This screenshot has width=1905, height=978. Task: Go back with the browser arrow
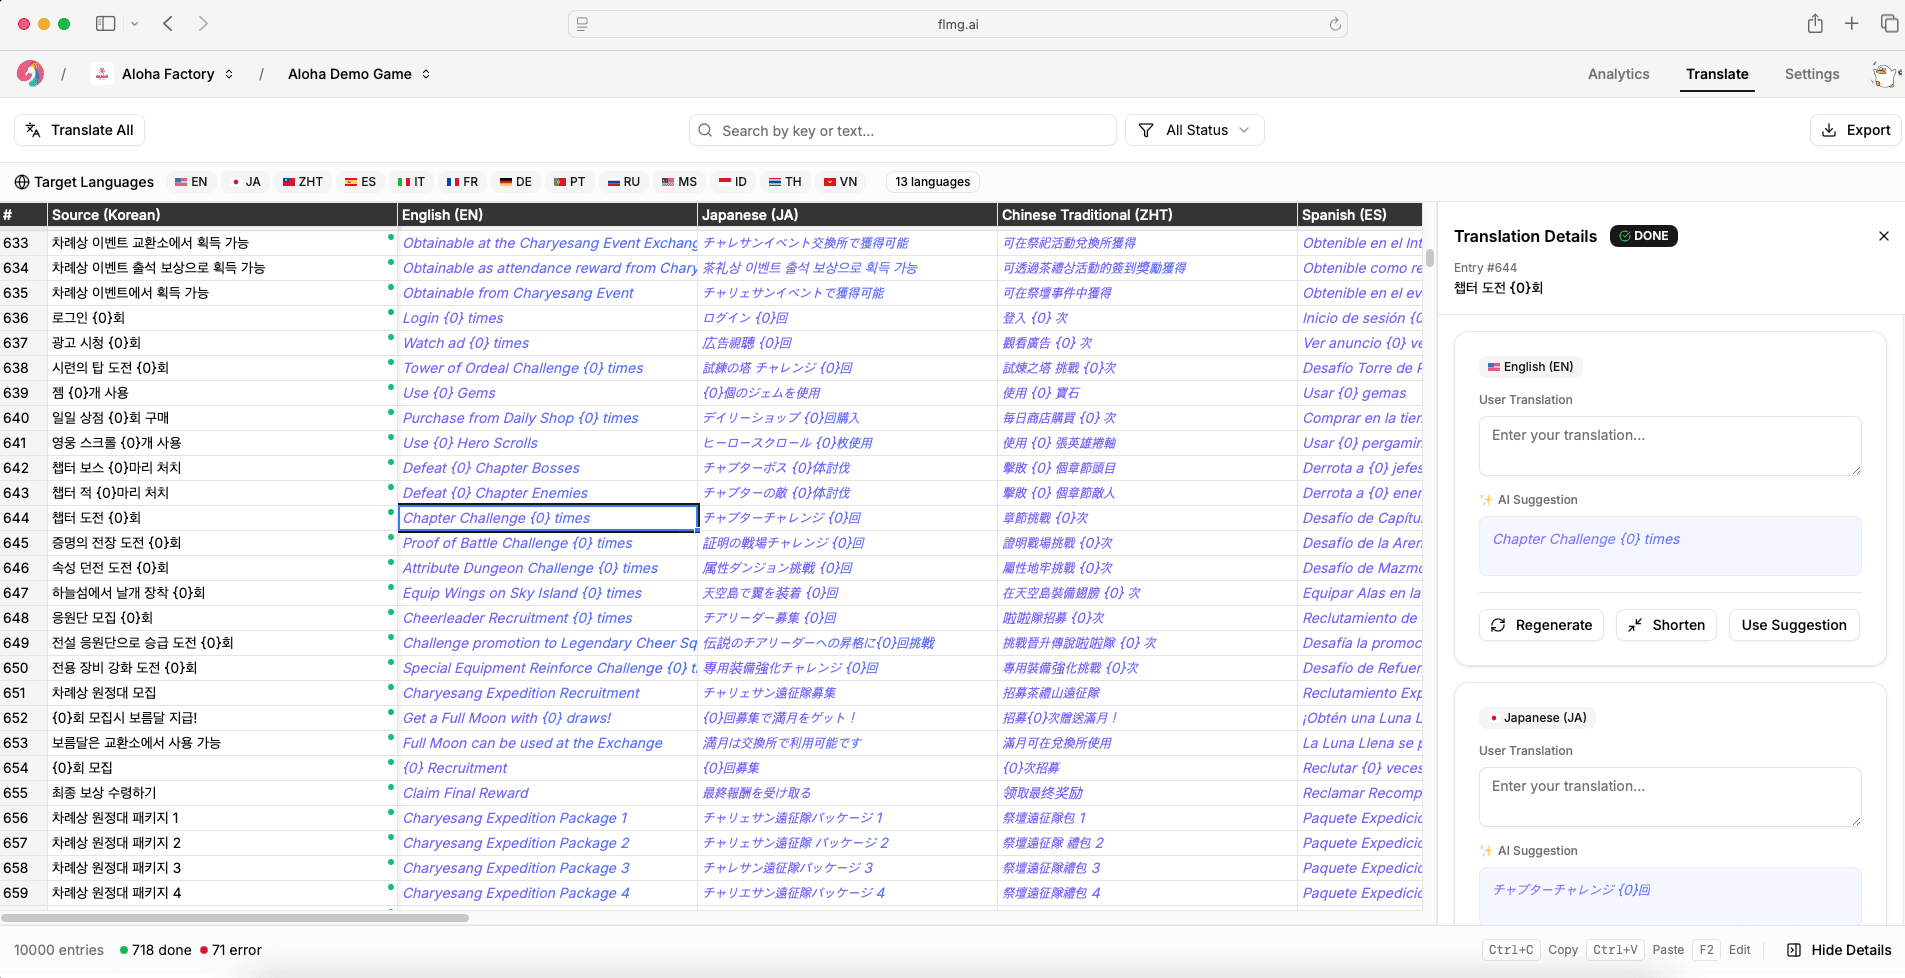pyautogui.click(x=168, y=23)
